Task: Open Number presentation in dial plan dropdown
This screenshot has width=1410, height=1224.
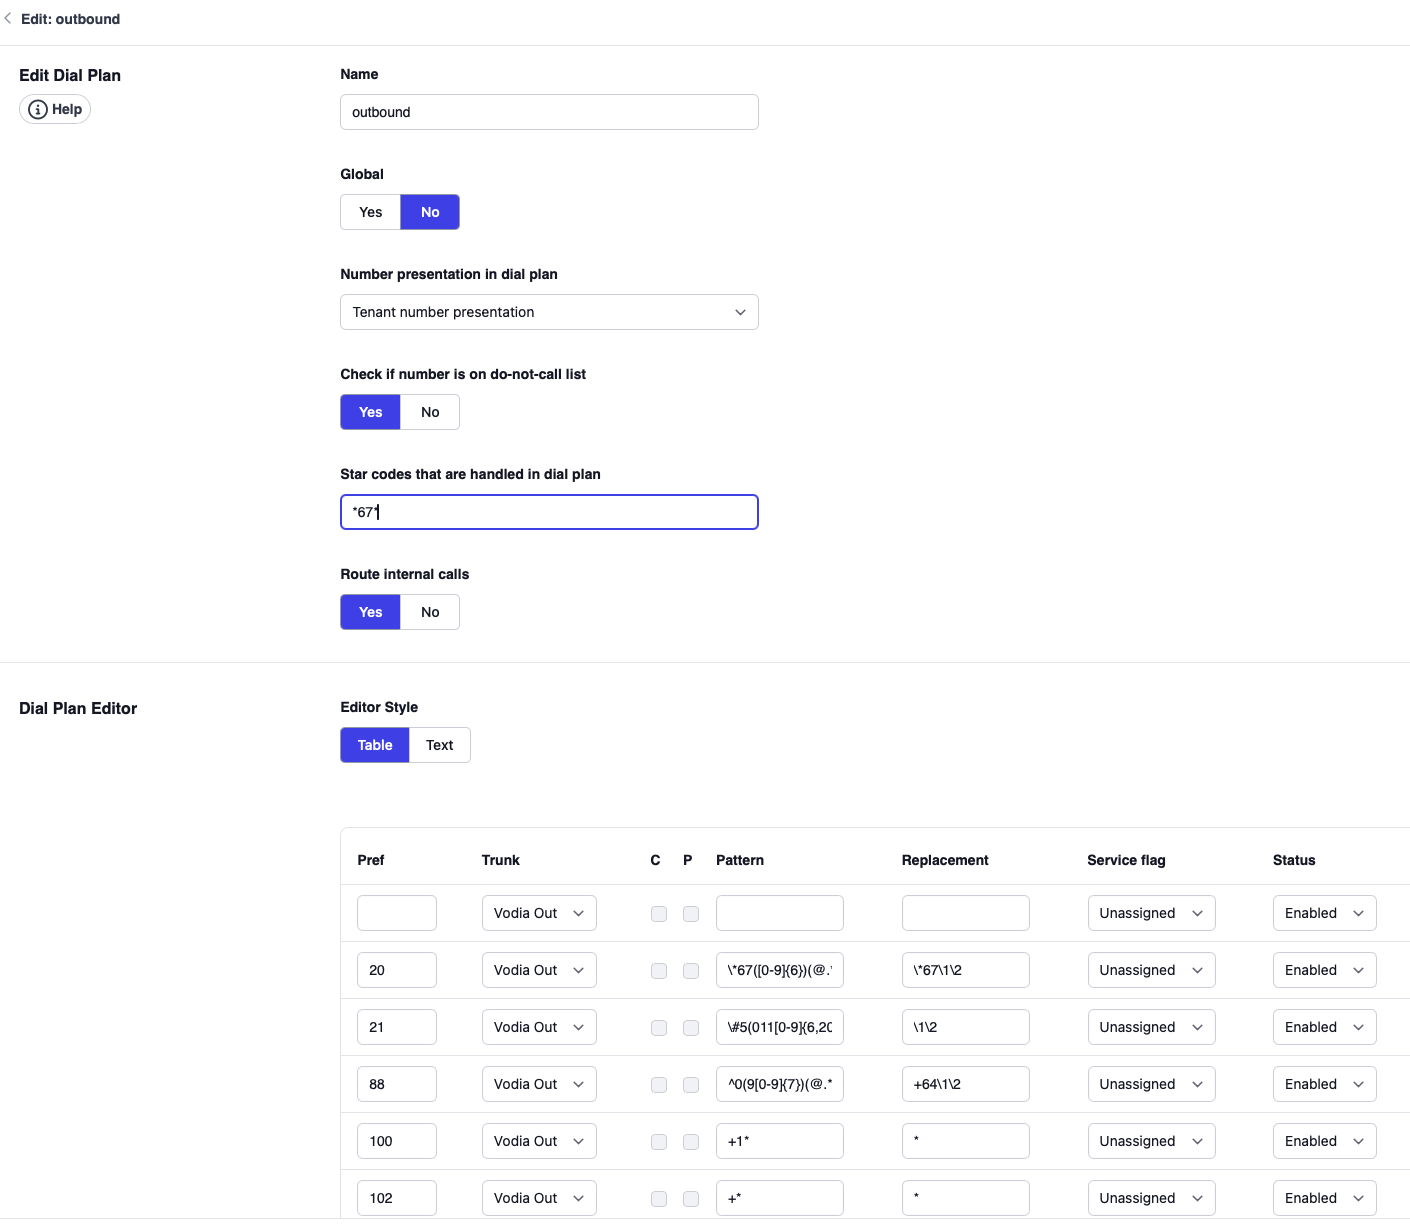Action: [x=549, y=312]
